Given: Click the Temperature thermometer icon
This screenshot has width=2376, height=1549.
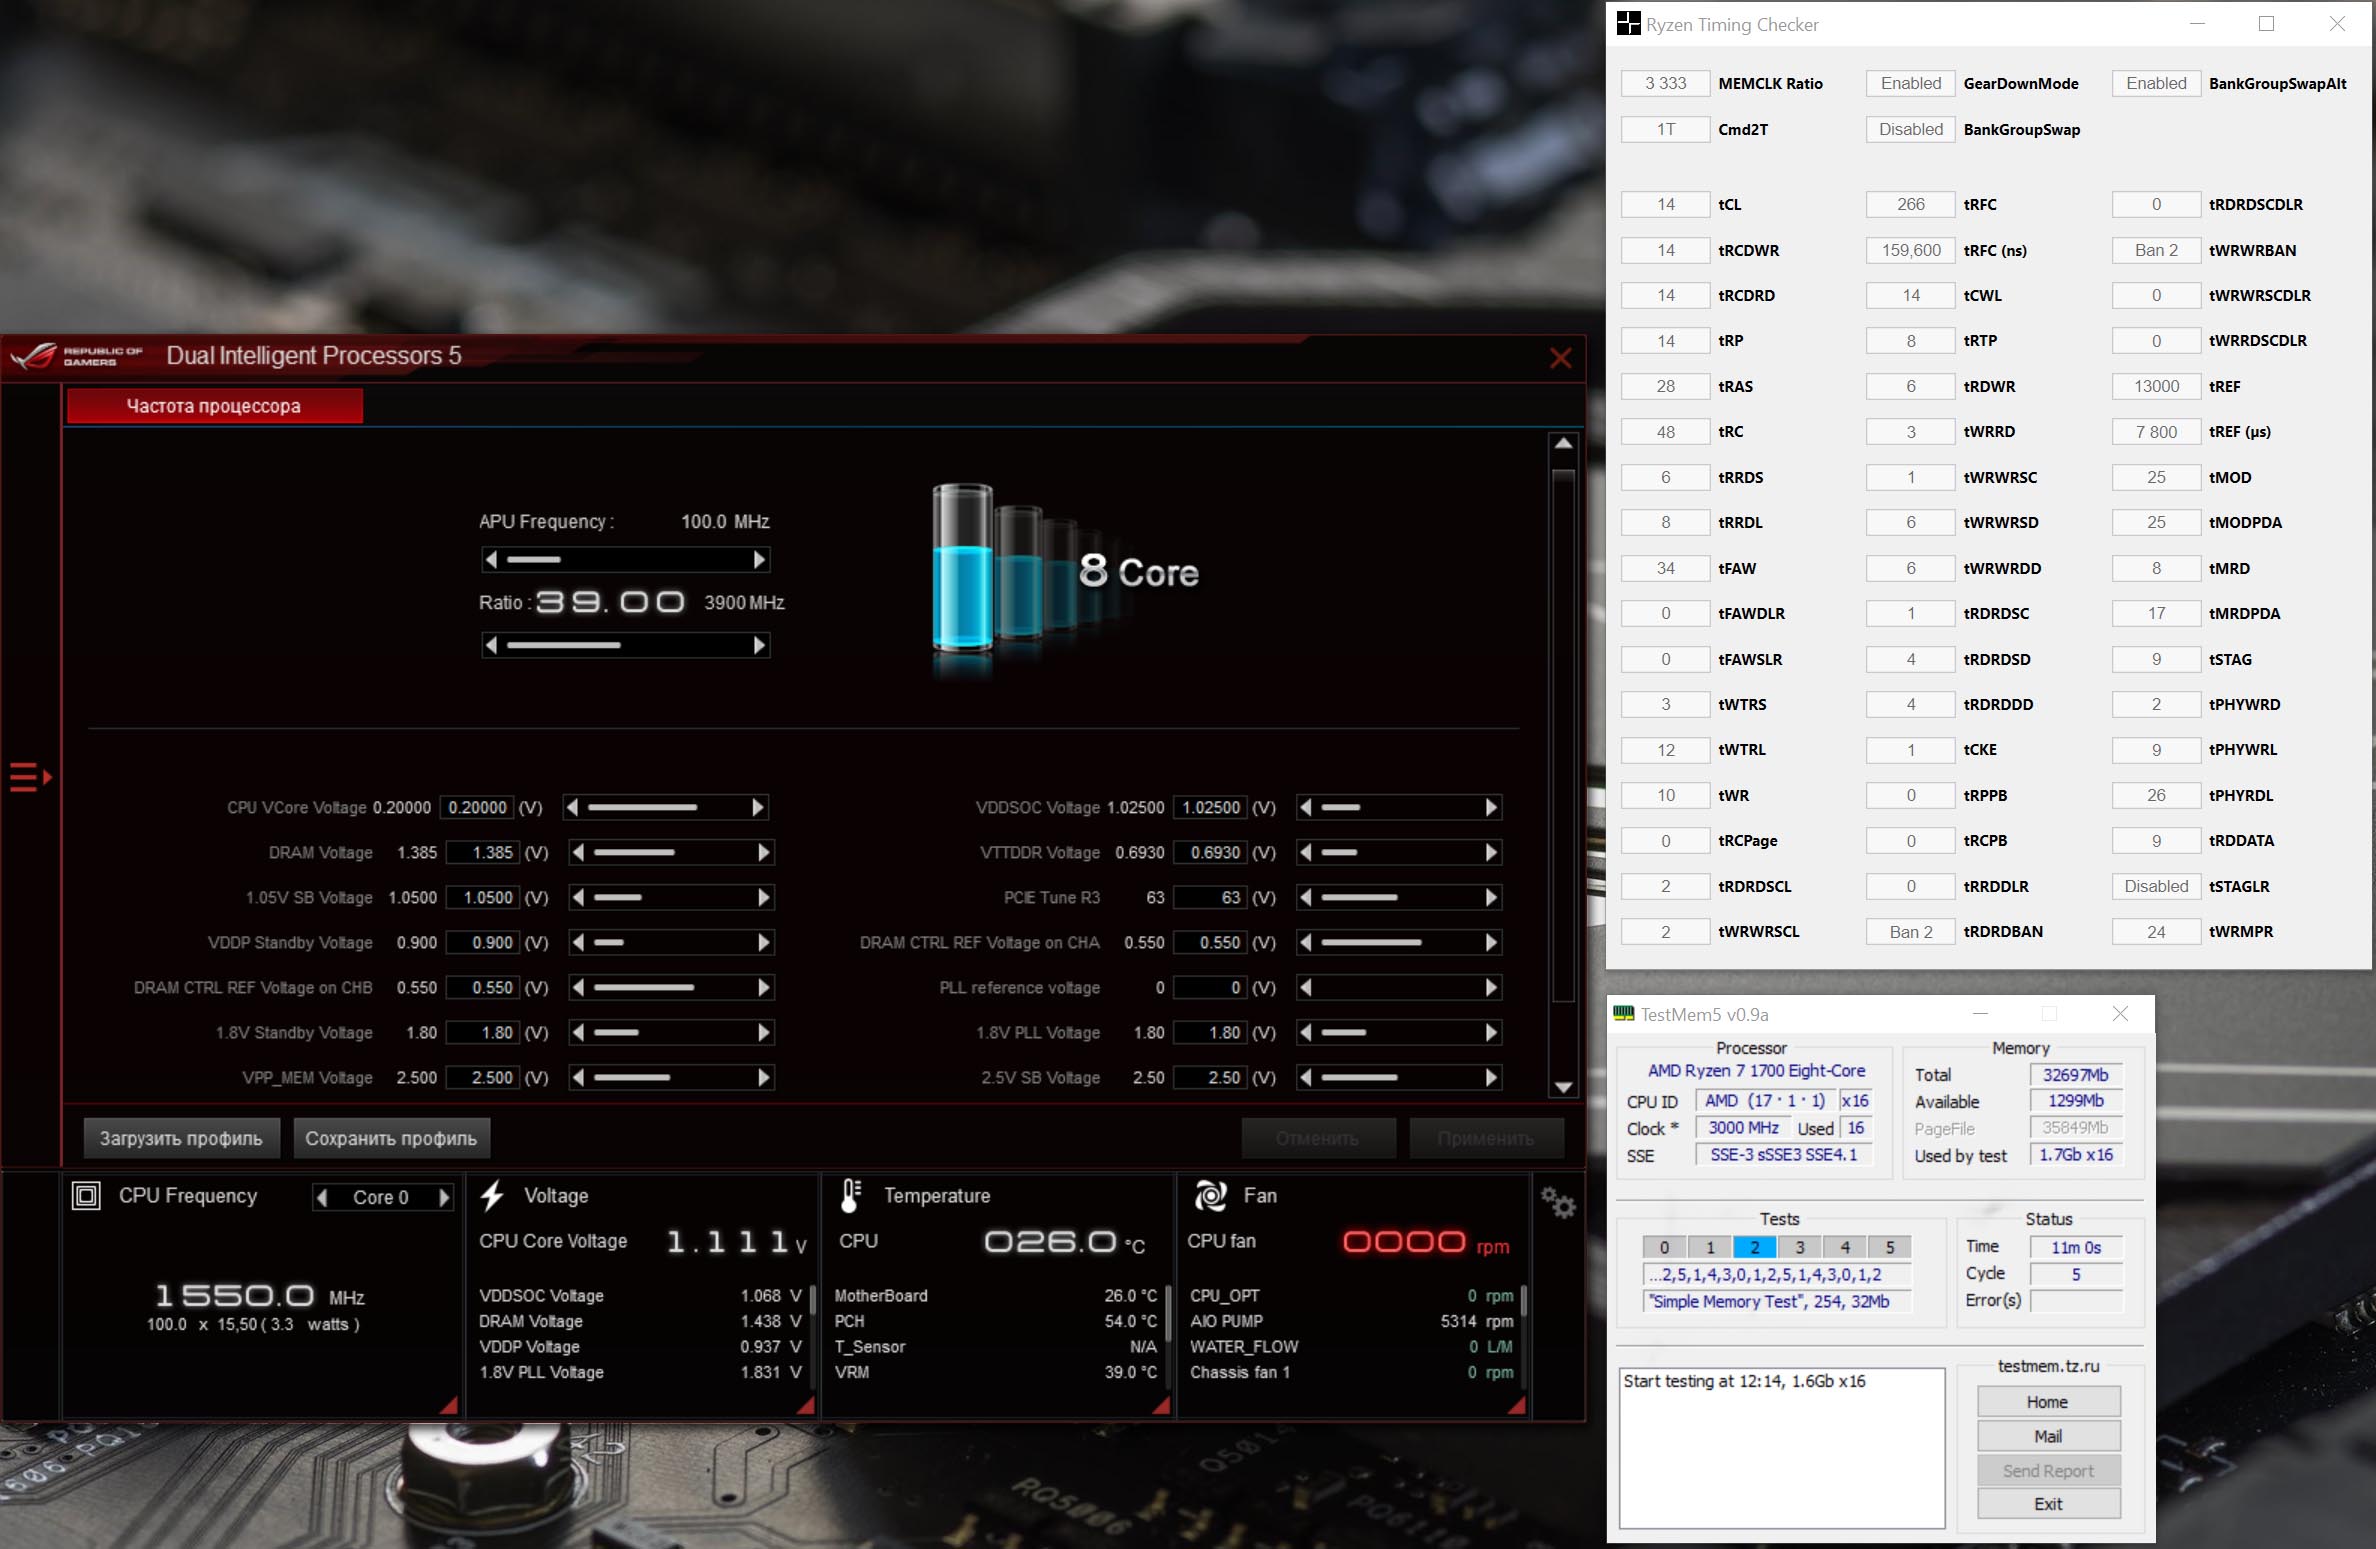Looking at the screenshot, I should pyautogui.click(x=851, y=1196).
